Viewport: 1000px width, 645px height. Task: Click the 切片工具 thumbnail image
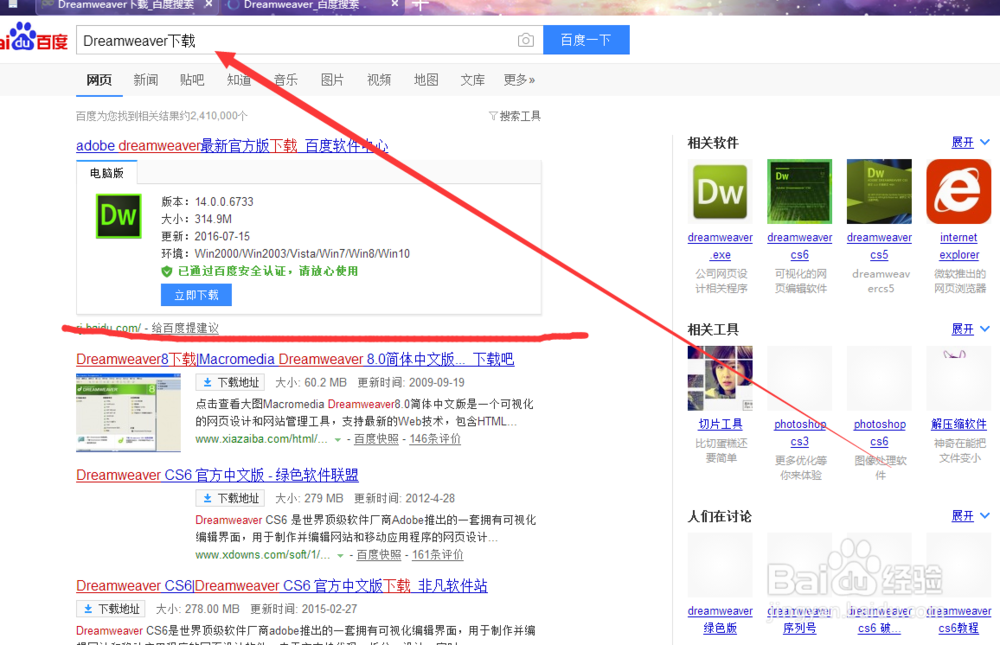coord(720,378)
